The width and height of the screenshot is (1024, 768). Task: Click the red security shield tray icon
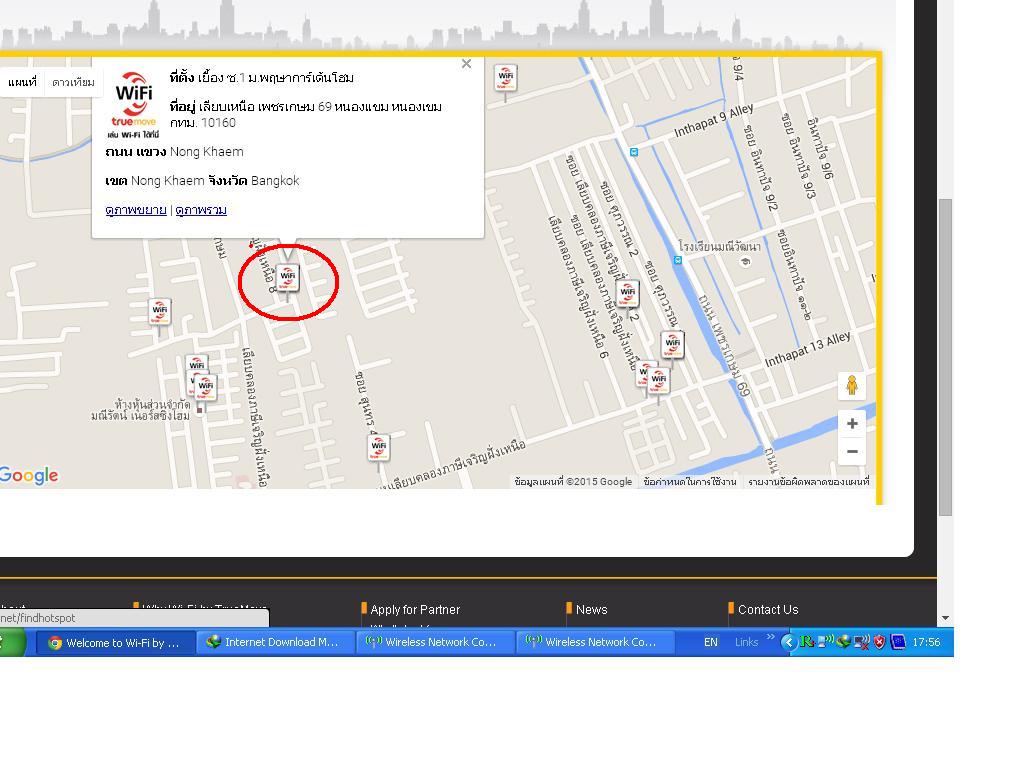tap(880, 643)
